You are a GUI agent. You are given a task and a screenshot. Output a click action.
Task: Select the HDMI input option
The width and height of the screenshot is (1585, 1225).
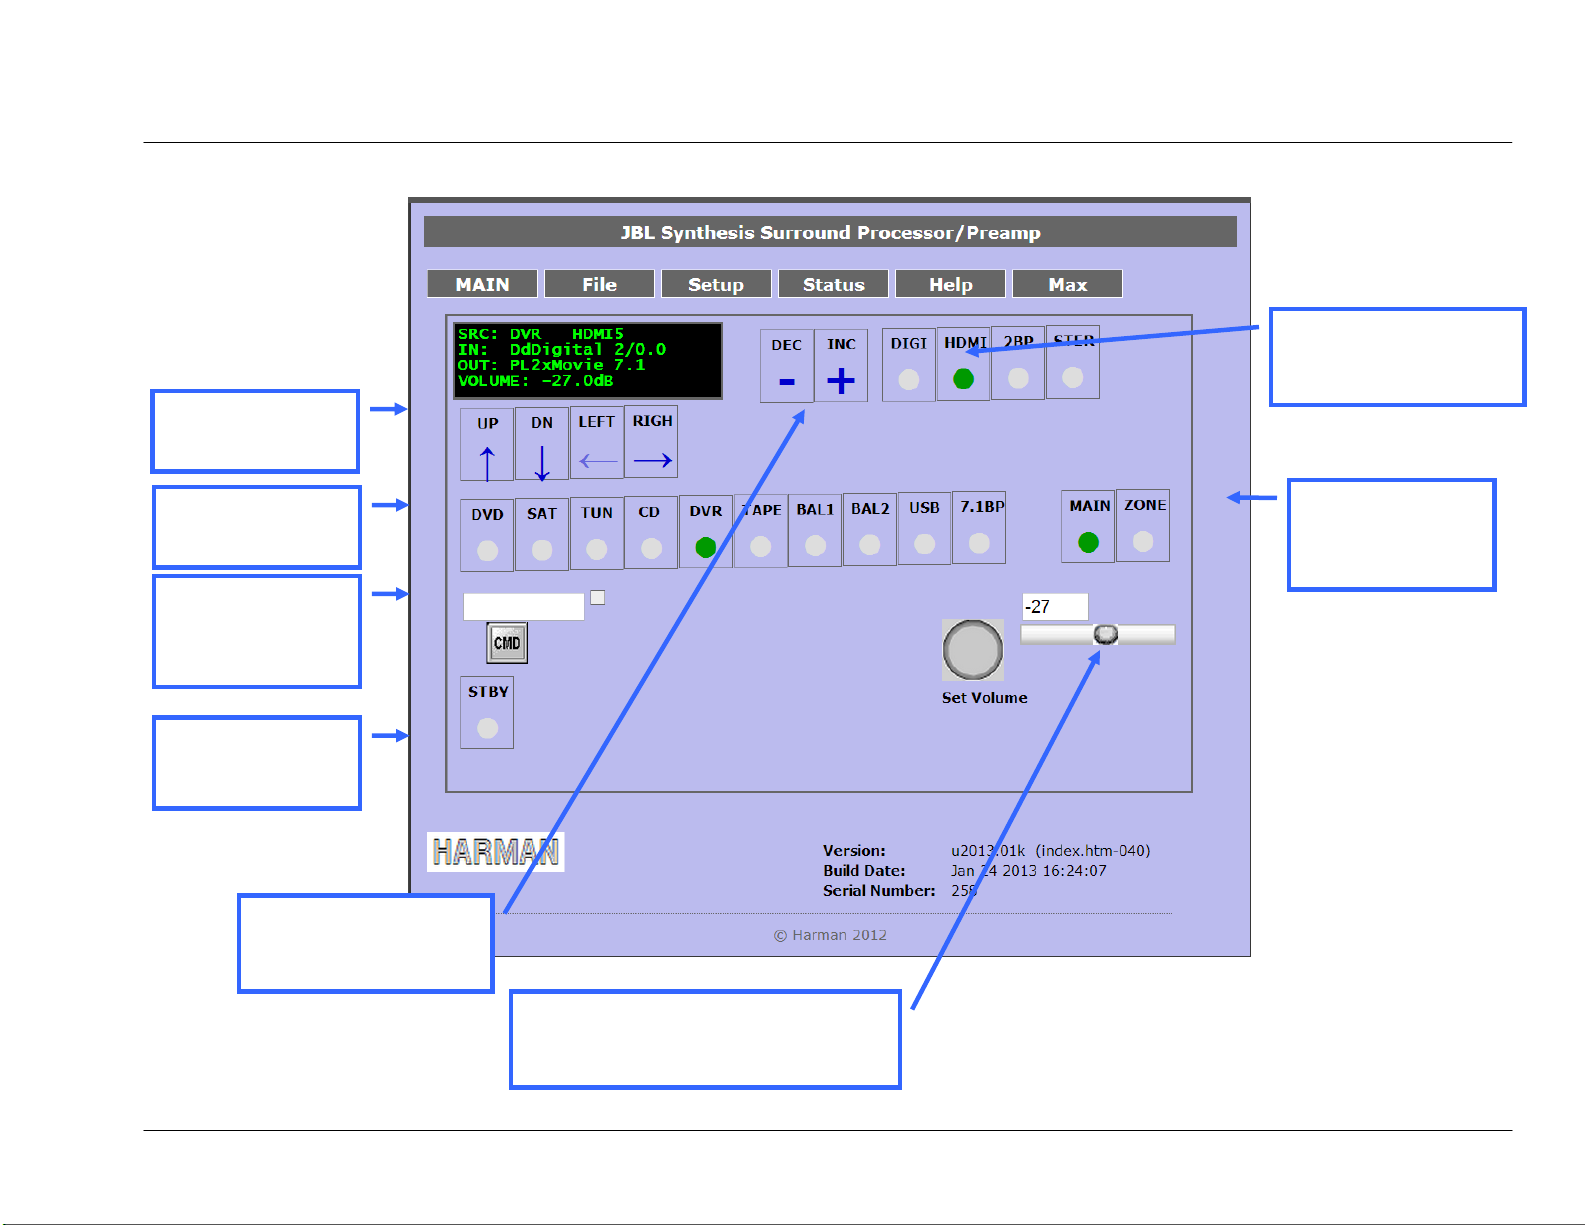[964, 364]
